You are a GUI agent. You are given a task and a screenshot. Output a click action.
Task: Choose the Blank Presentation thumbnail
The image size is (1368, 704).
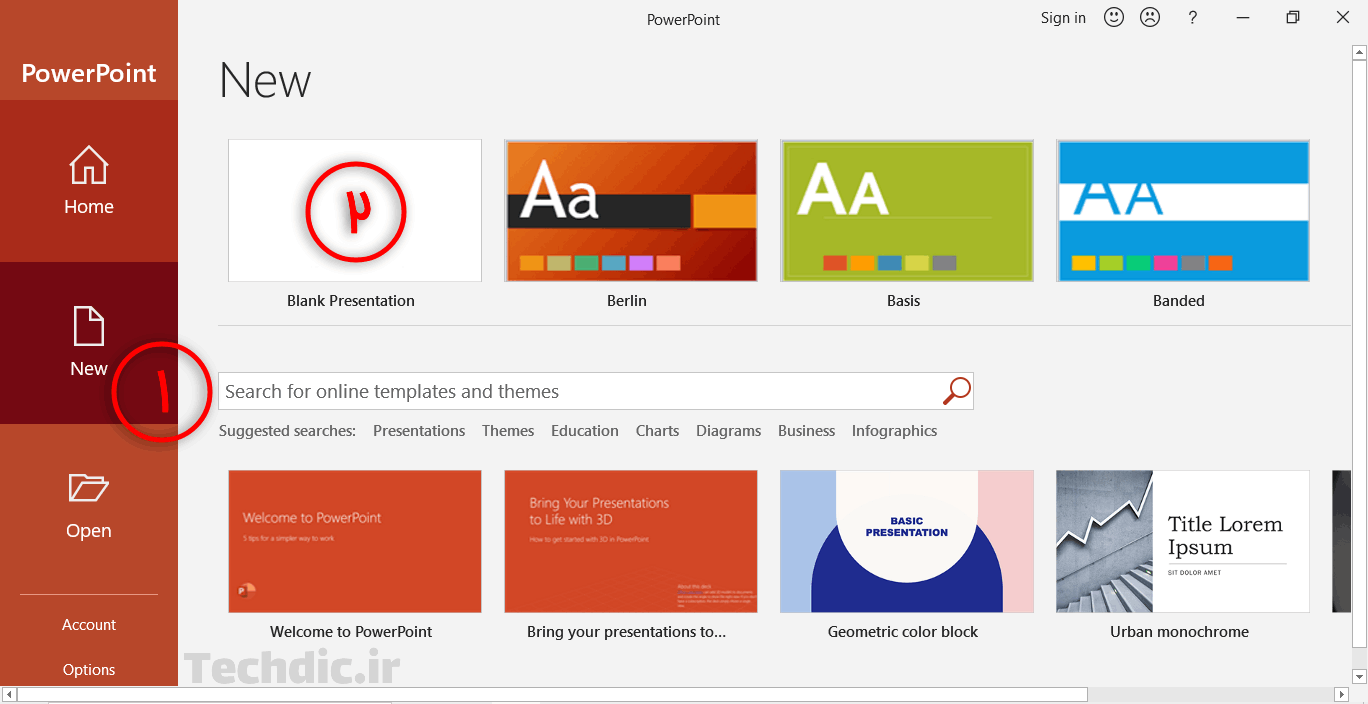[355, 210]
